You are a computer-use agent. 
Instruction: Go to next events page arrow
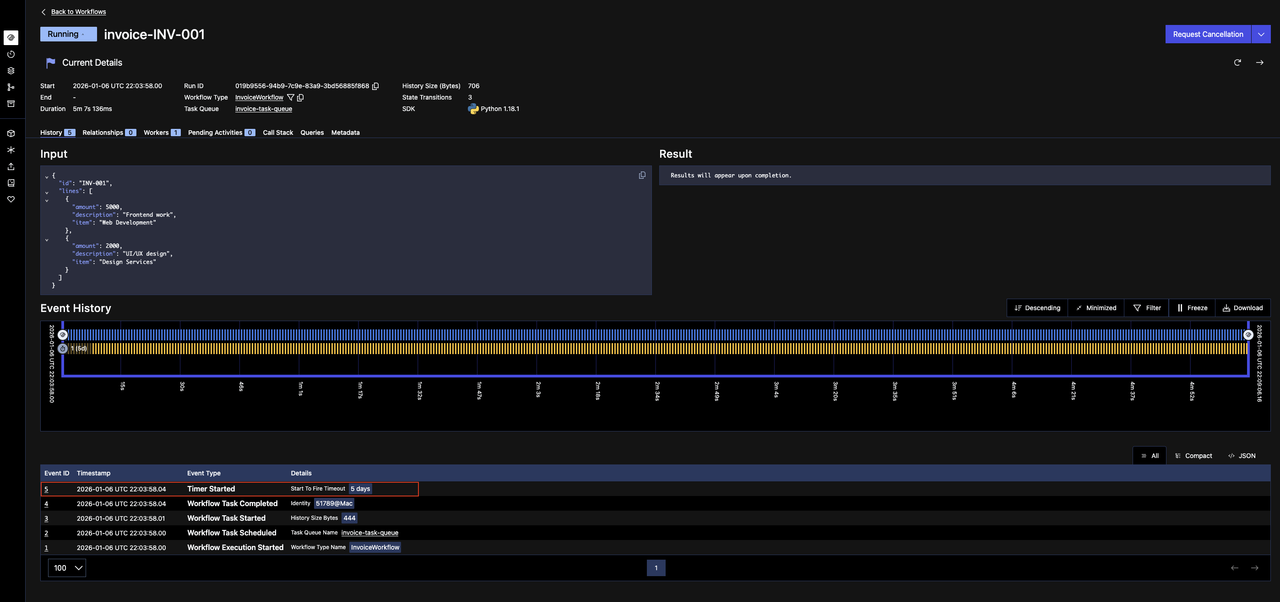[1254, 568]
